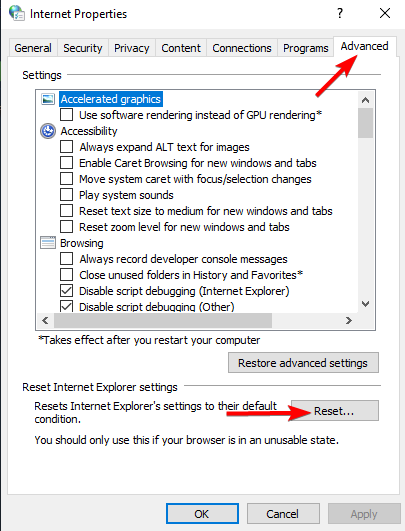Confirm the dialog with the OK button
Screen dimensions: 405x531
click(x=202, y=514)
